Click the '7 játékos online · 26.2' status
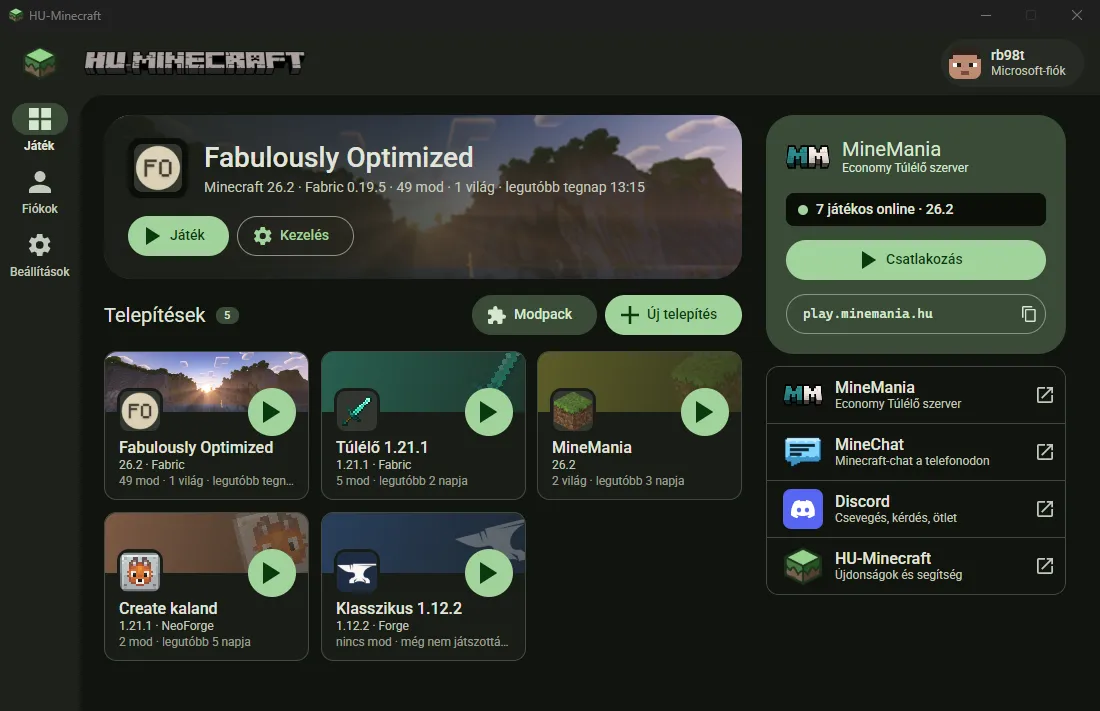Screen dimensions: 1100x711 (x=915, y=209)
